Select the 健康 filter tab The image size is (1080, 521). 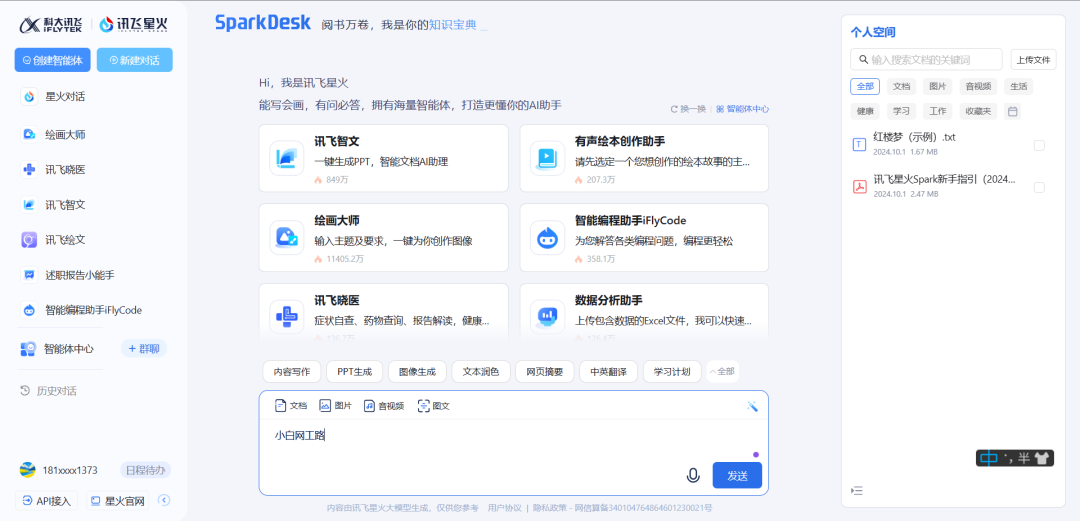[x=865, y=111]
